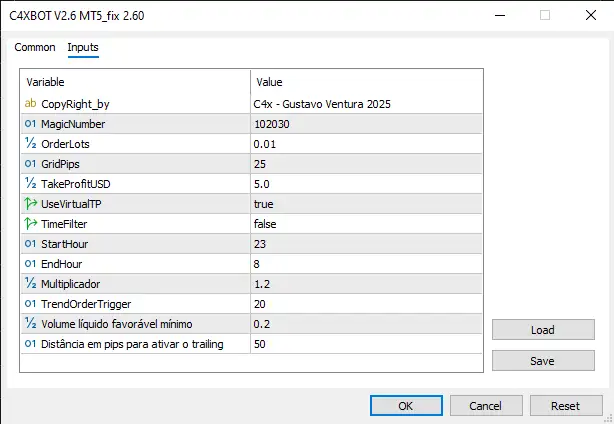Viewport: 614px width, 424px height.
Task: Click the integer icon next to GridPips
Action: point(30,164)
